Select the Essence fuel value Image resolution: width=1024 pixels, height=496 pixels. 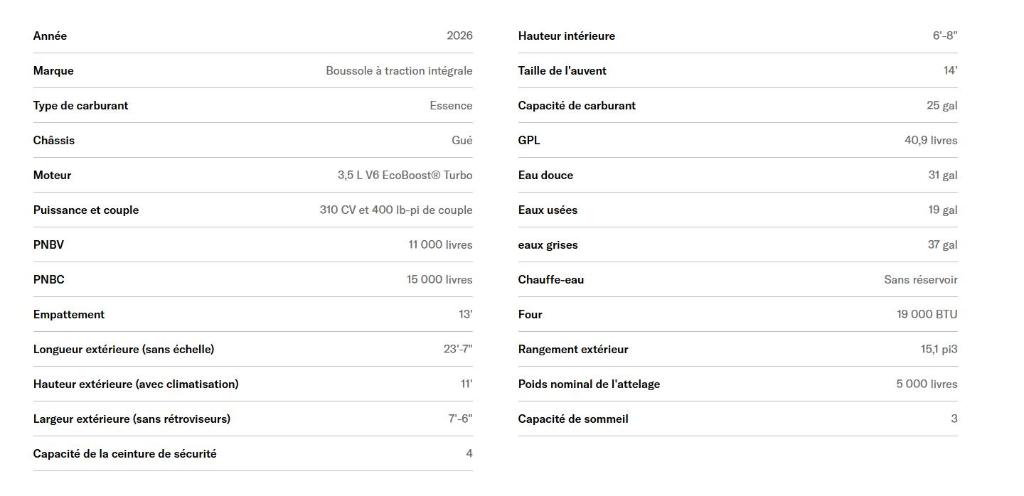451,106
